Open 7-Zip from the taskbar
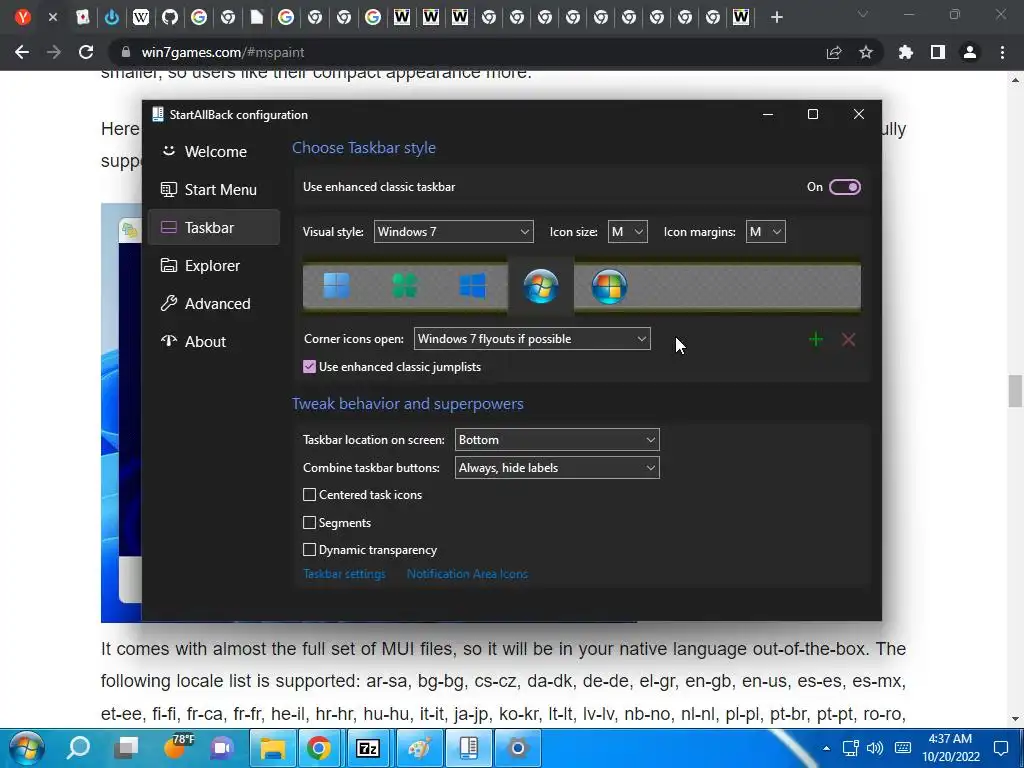This screenshot has height=768, width=1024. [368, 748]
